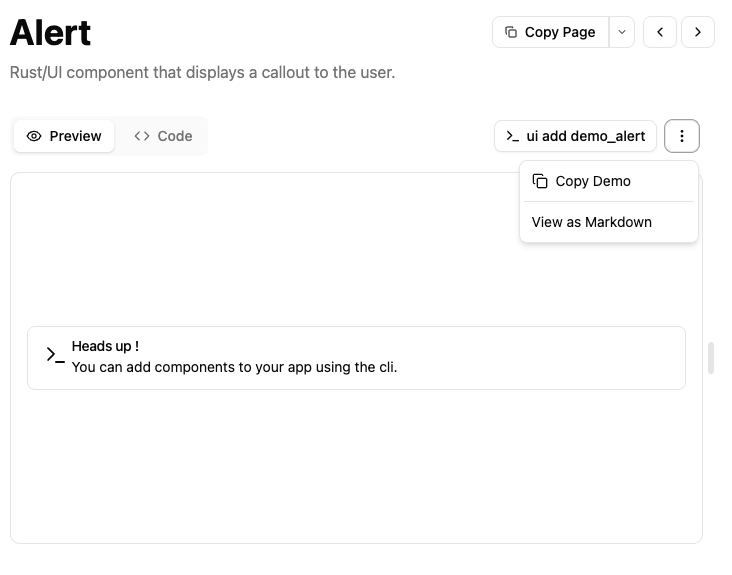
Task: Click the terminal icon inside the alert
Action: tap(55, 355)
